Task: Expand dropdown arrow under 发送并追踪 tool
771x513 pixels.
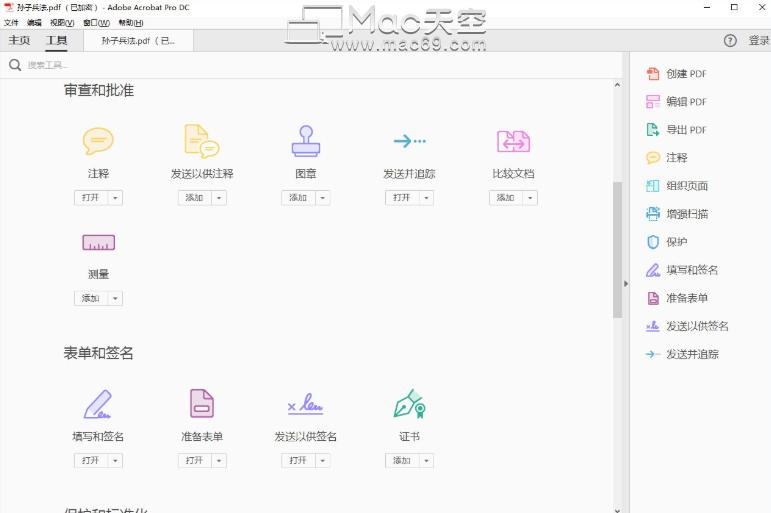Action: pos(426,198)
